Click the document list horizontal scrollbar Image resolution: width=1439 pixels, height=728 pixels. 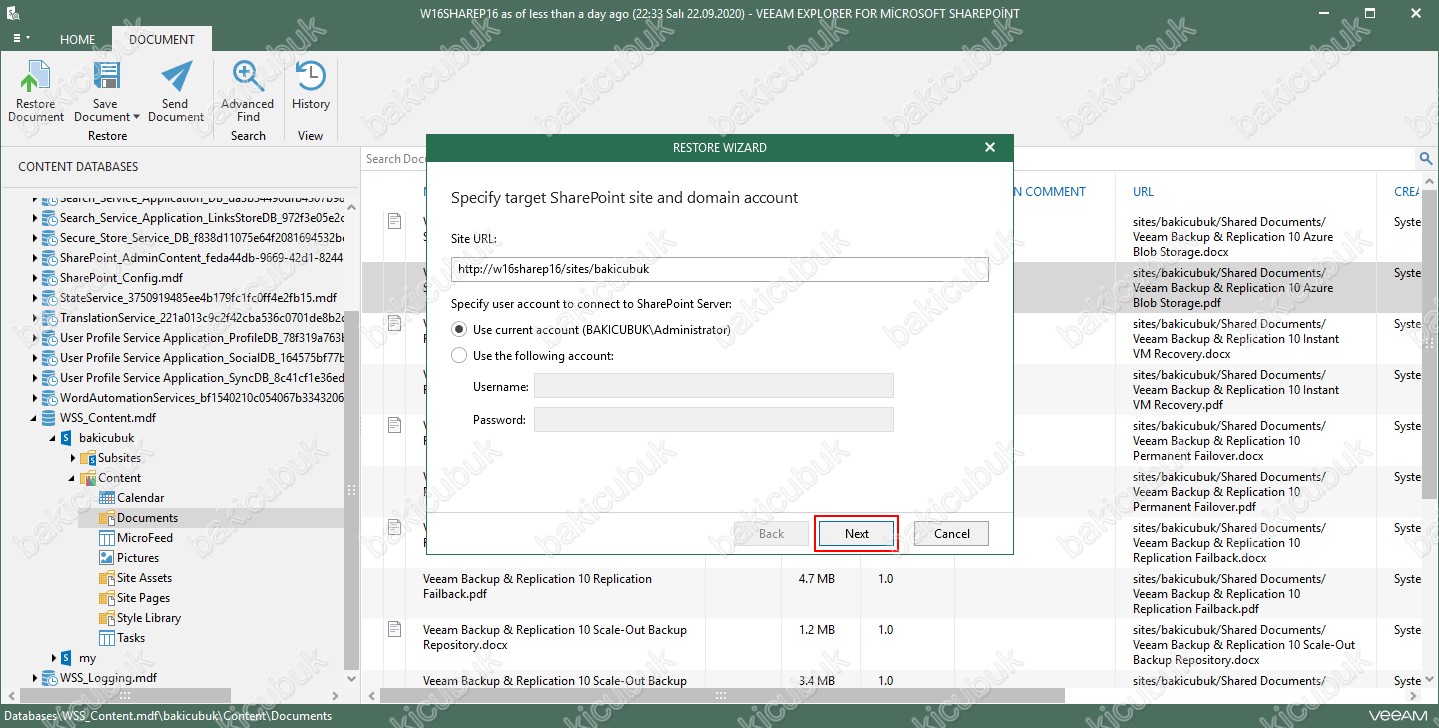point(722,695)
